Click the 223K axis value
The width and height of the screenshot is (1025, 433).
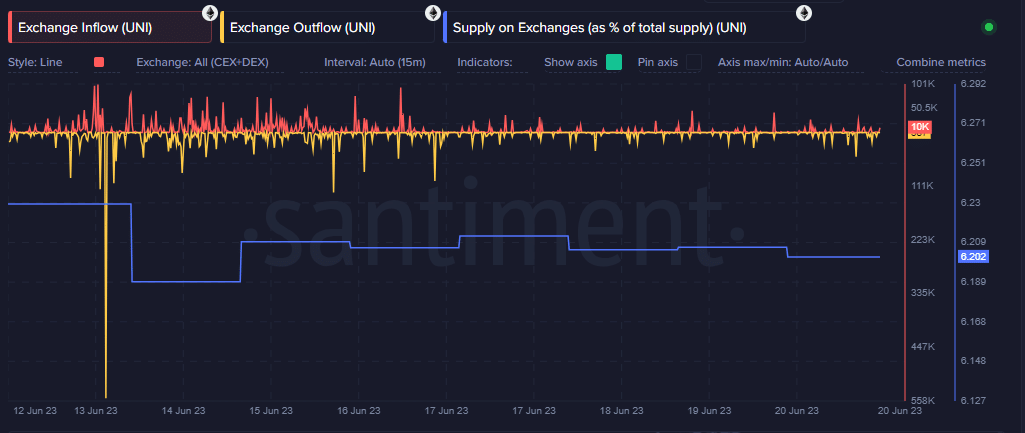point(923,239)
